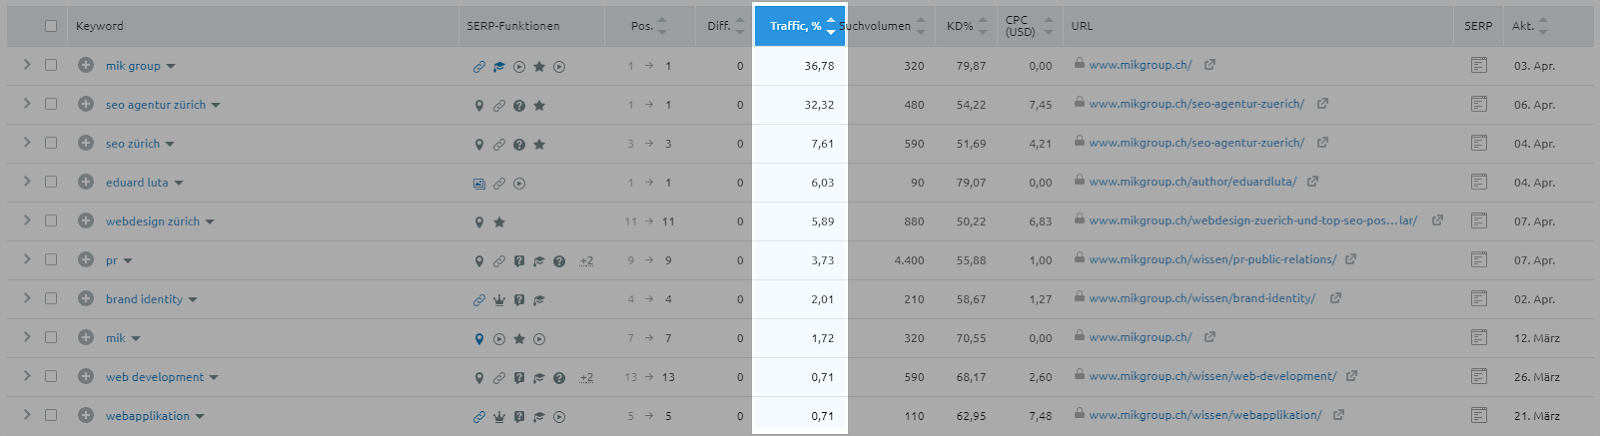1600x436 pixels.
Task: Open SERP snapshot icon for mik group row
Action: click(x=1479, y=65)
